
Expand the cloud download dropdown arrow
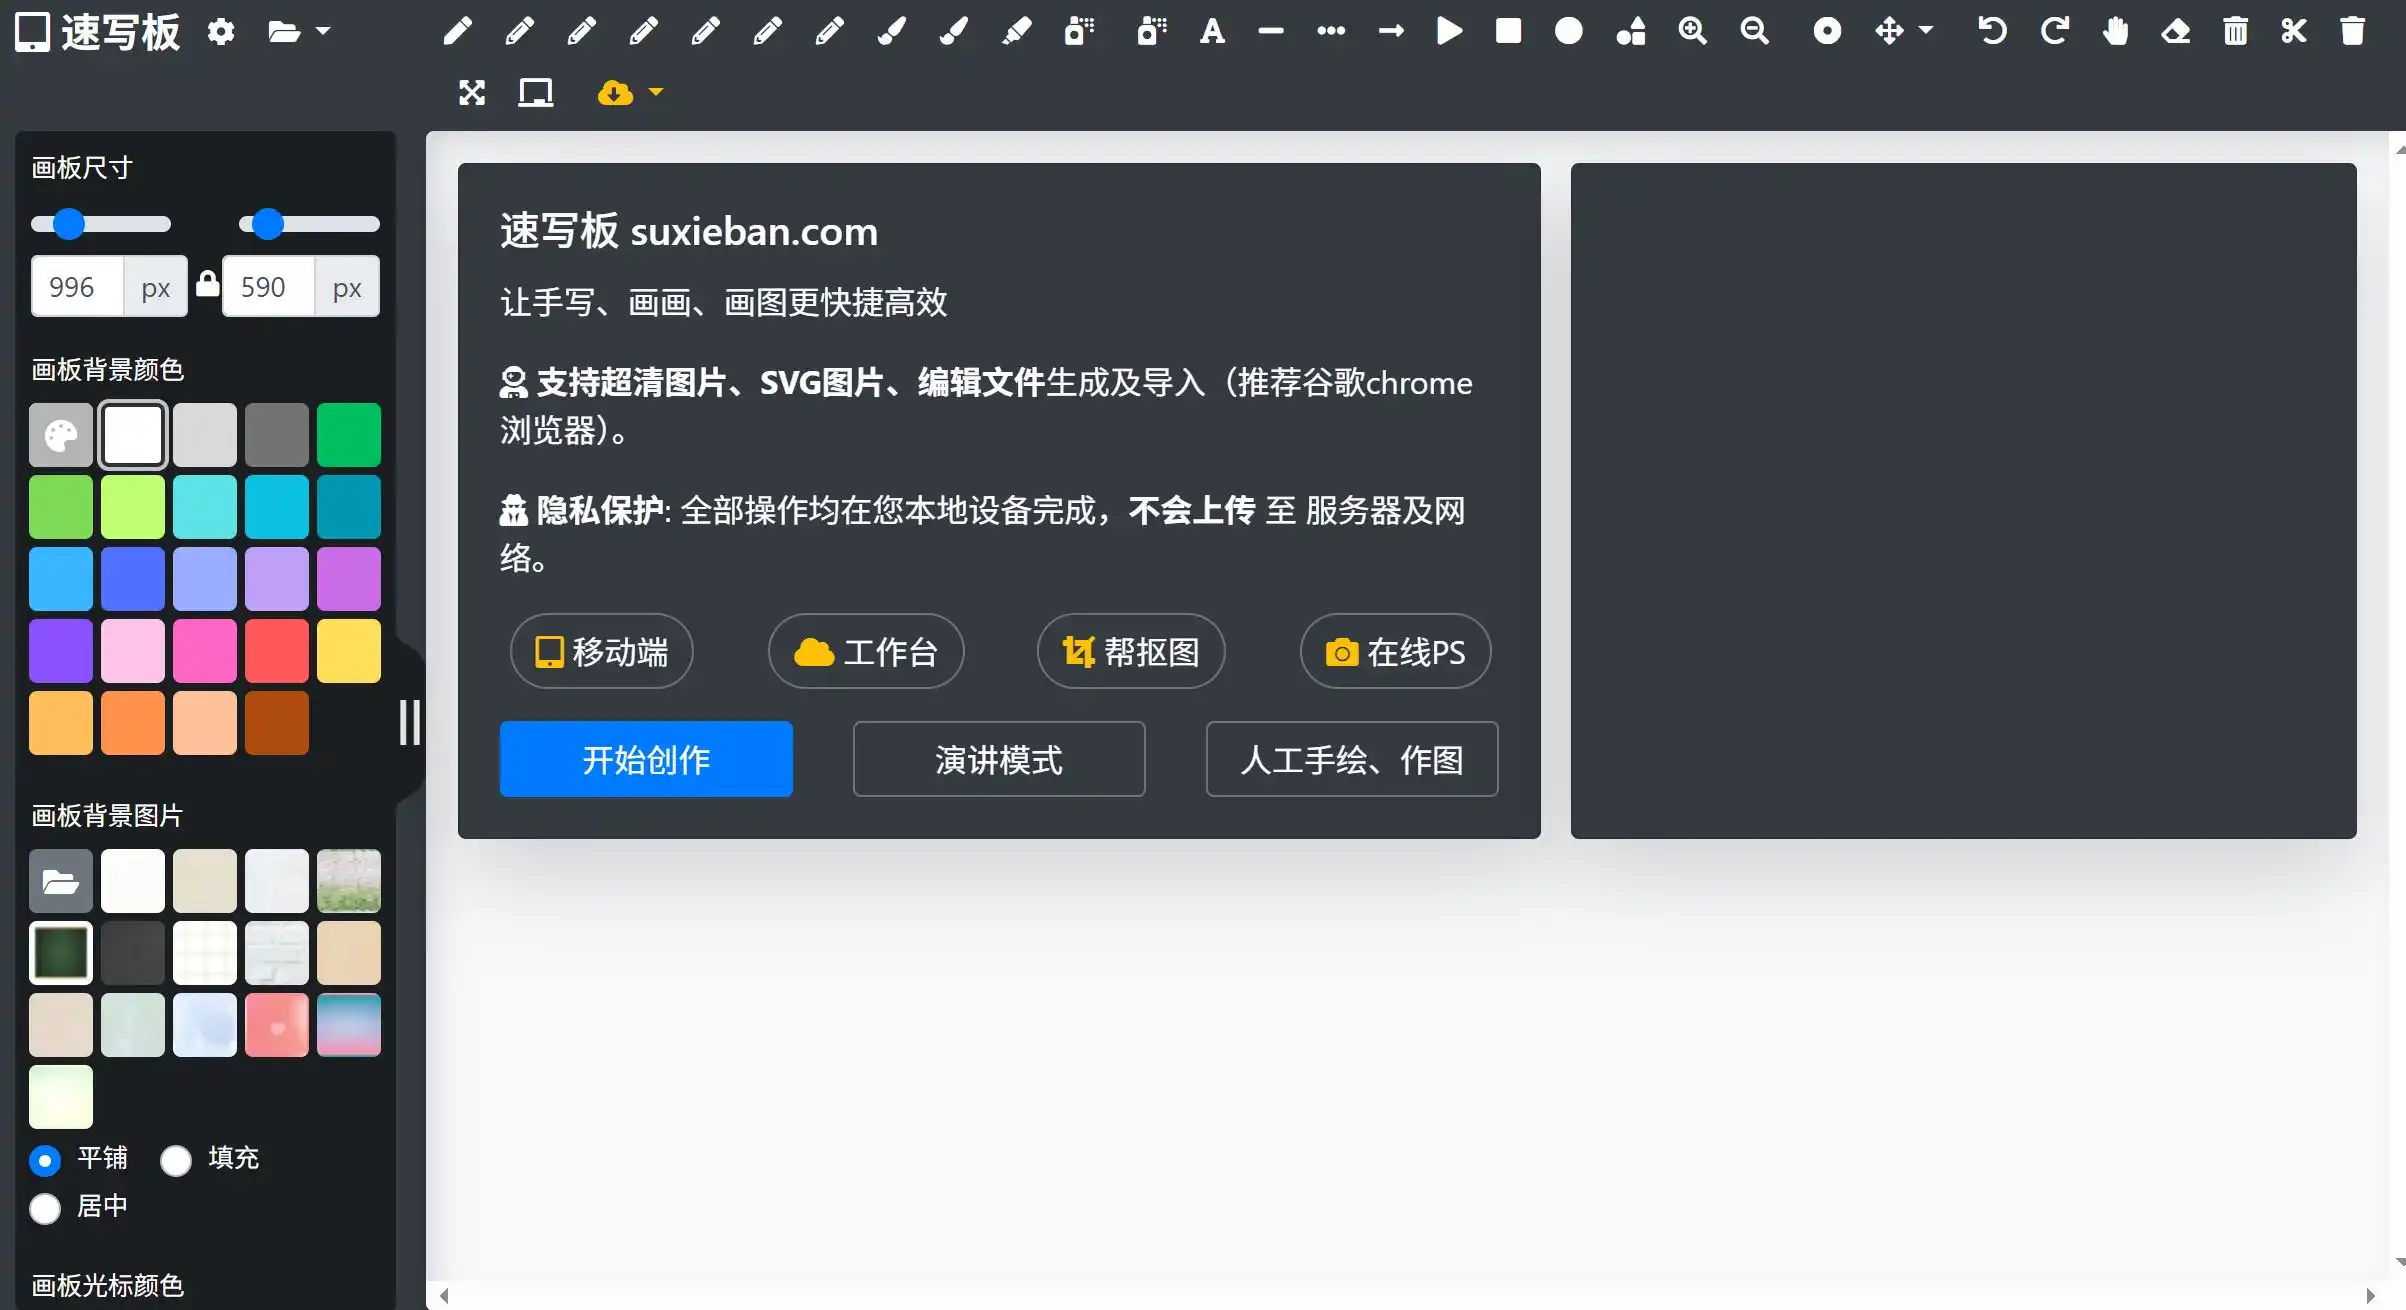pos(656,92)
